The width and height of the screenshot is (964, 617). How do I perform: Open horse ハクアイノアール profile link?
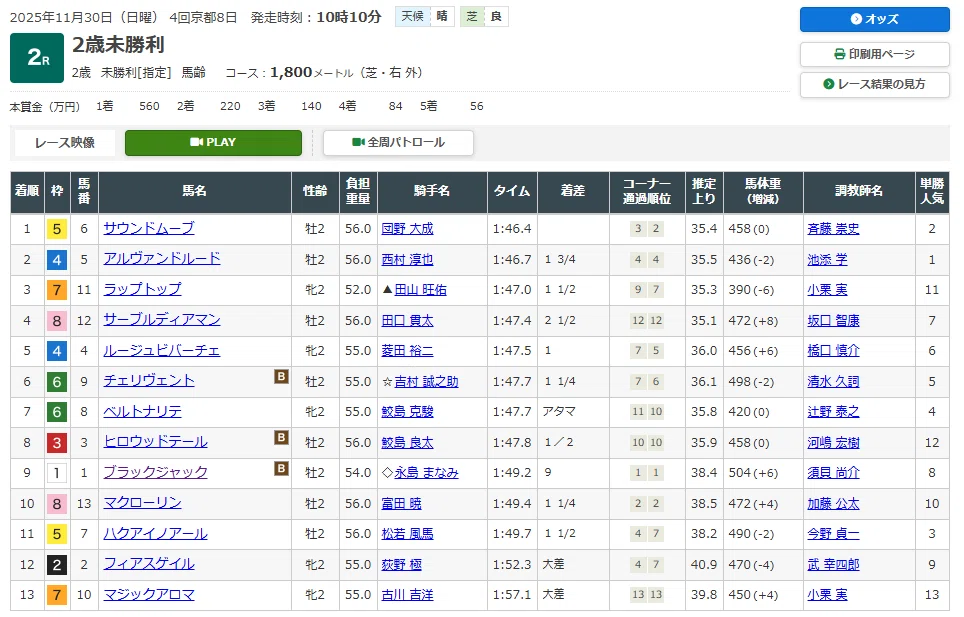[x=156, y=533]
